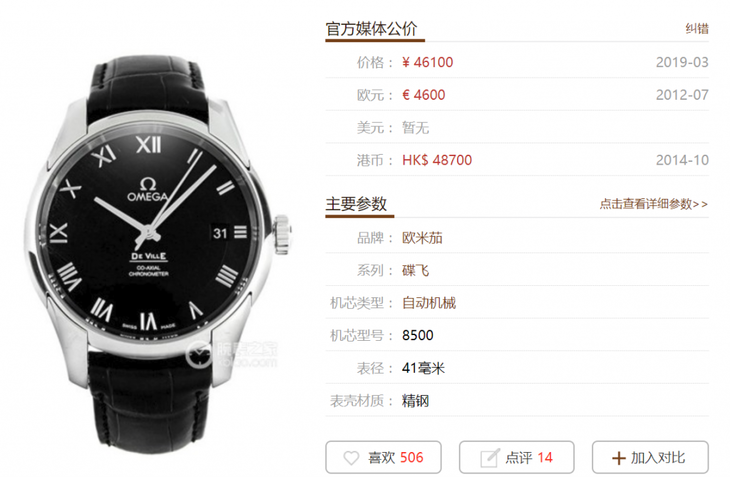Select the 欧米茄 brand link
This screenshot has height=477, width=730.
(422, 238)
